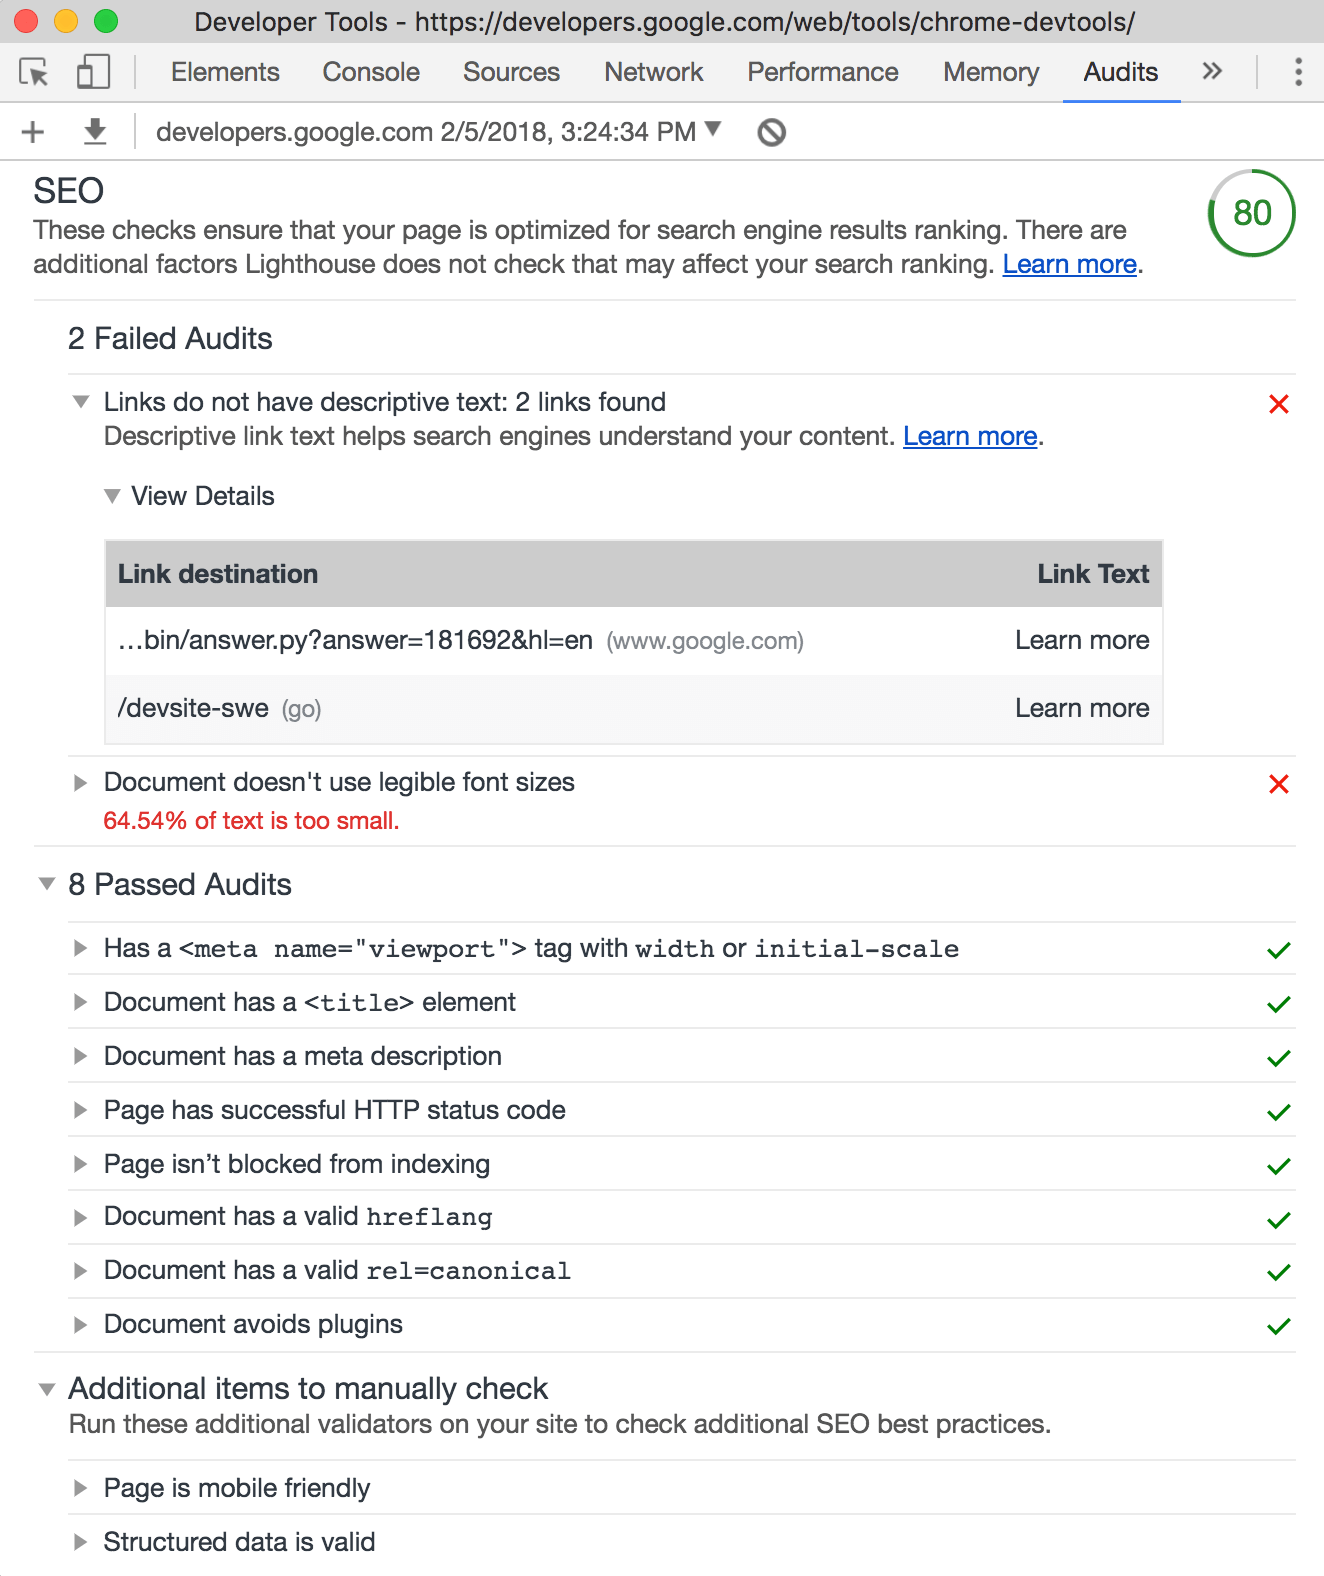1324x1576 pixels.
Task: Switch to the Network tab
Action: coord(654,72)
